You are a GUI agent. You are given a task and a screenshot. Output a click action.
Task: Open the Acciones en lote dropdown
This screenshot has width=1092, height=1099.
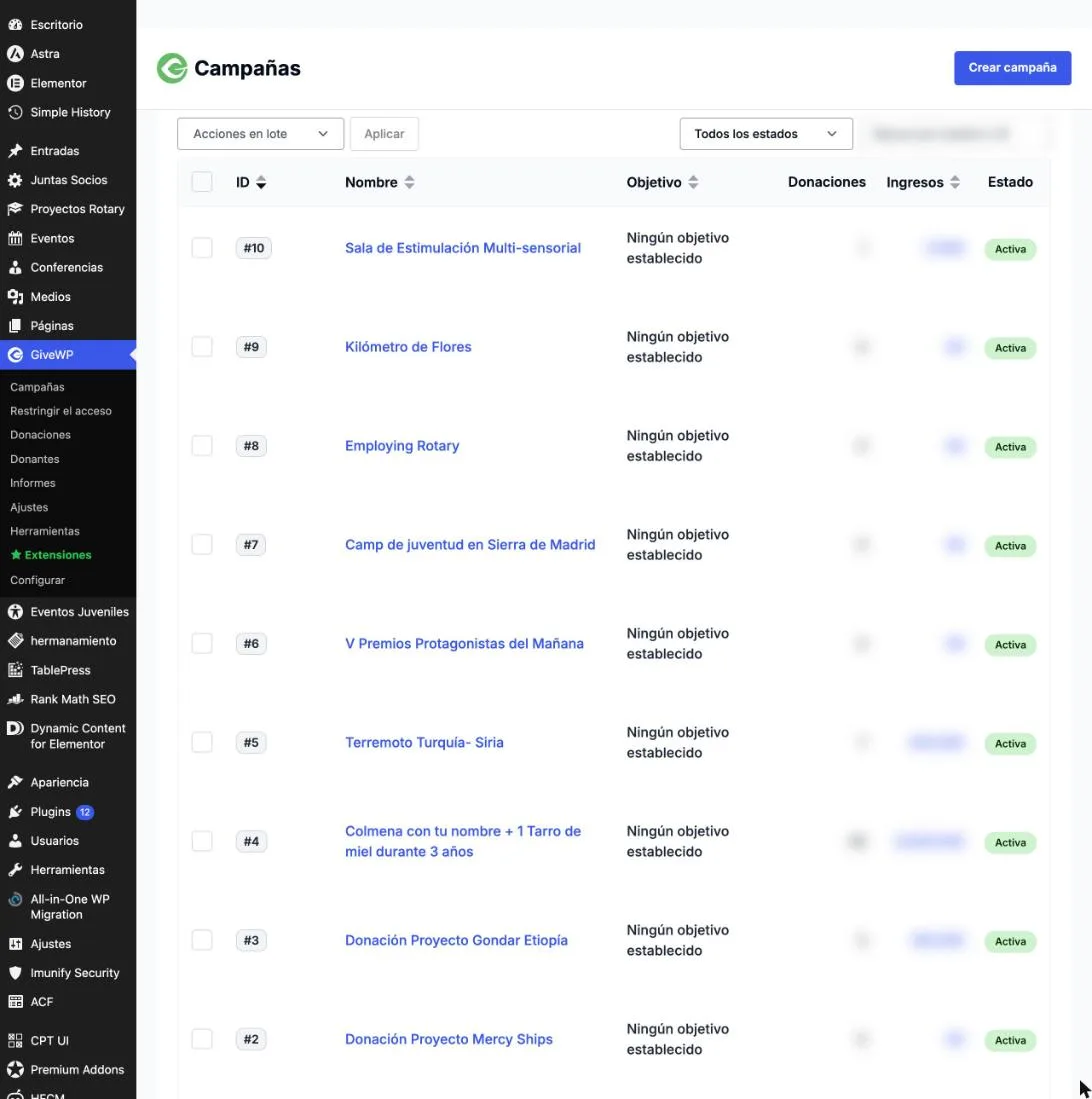[x=260, y=133]
